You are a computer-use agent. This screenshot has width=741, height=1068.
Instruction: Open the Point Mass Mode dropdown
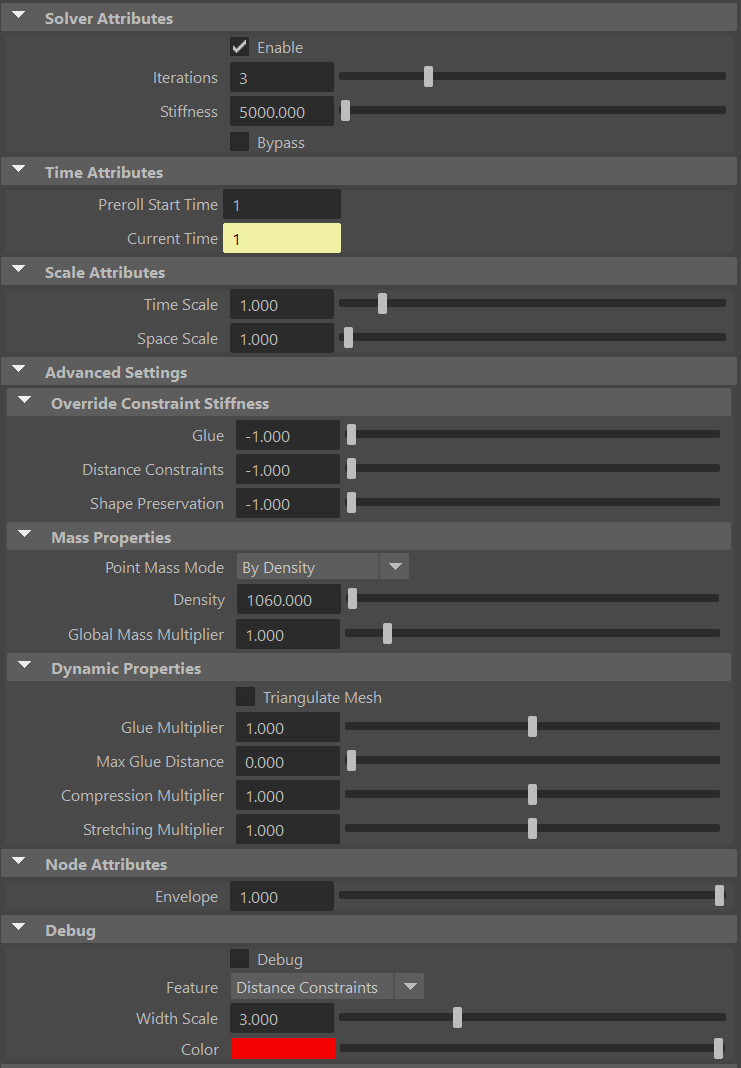[x=323, y=567]
